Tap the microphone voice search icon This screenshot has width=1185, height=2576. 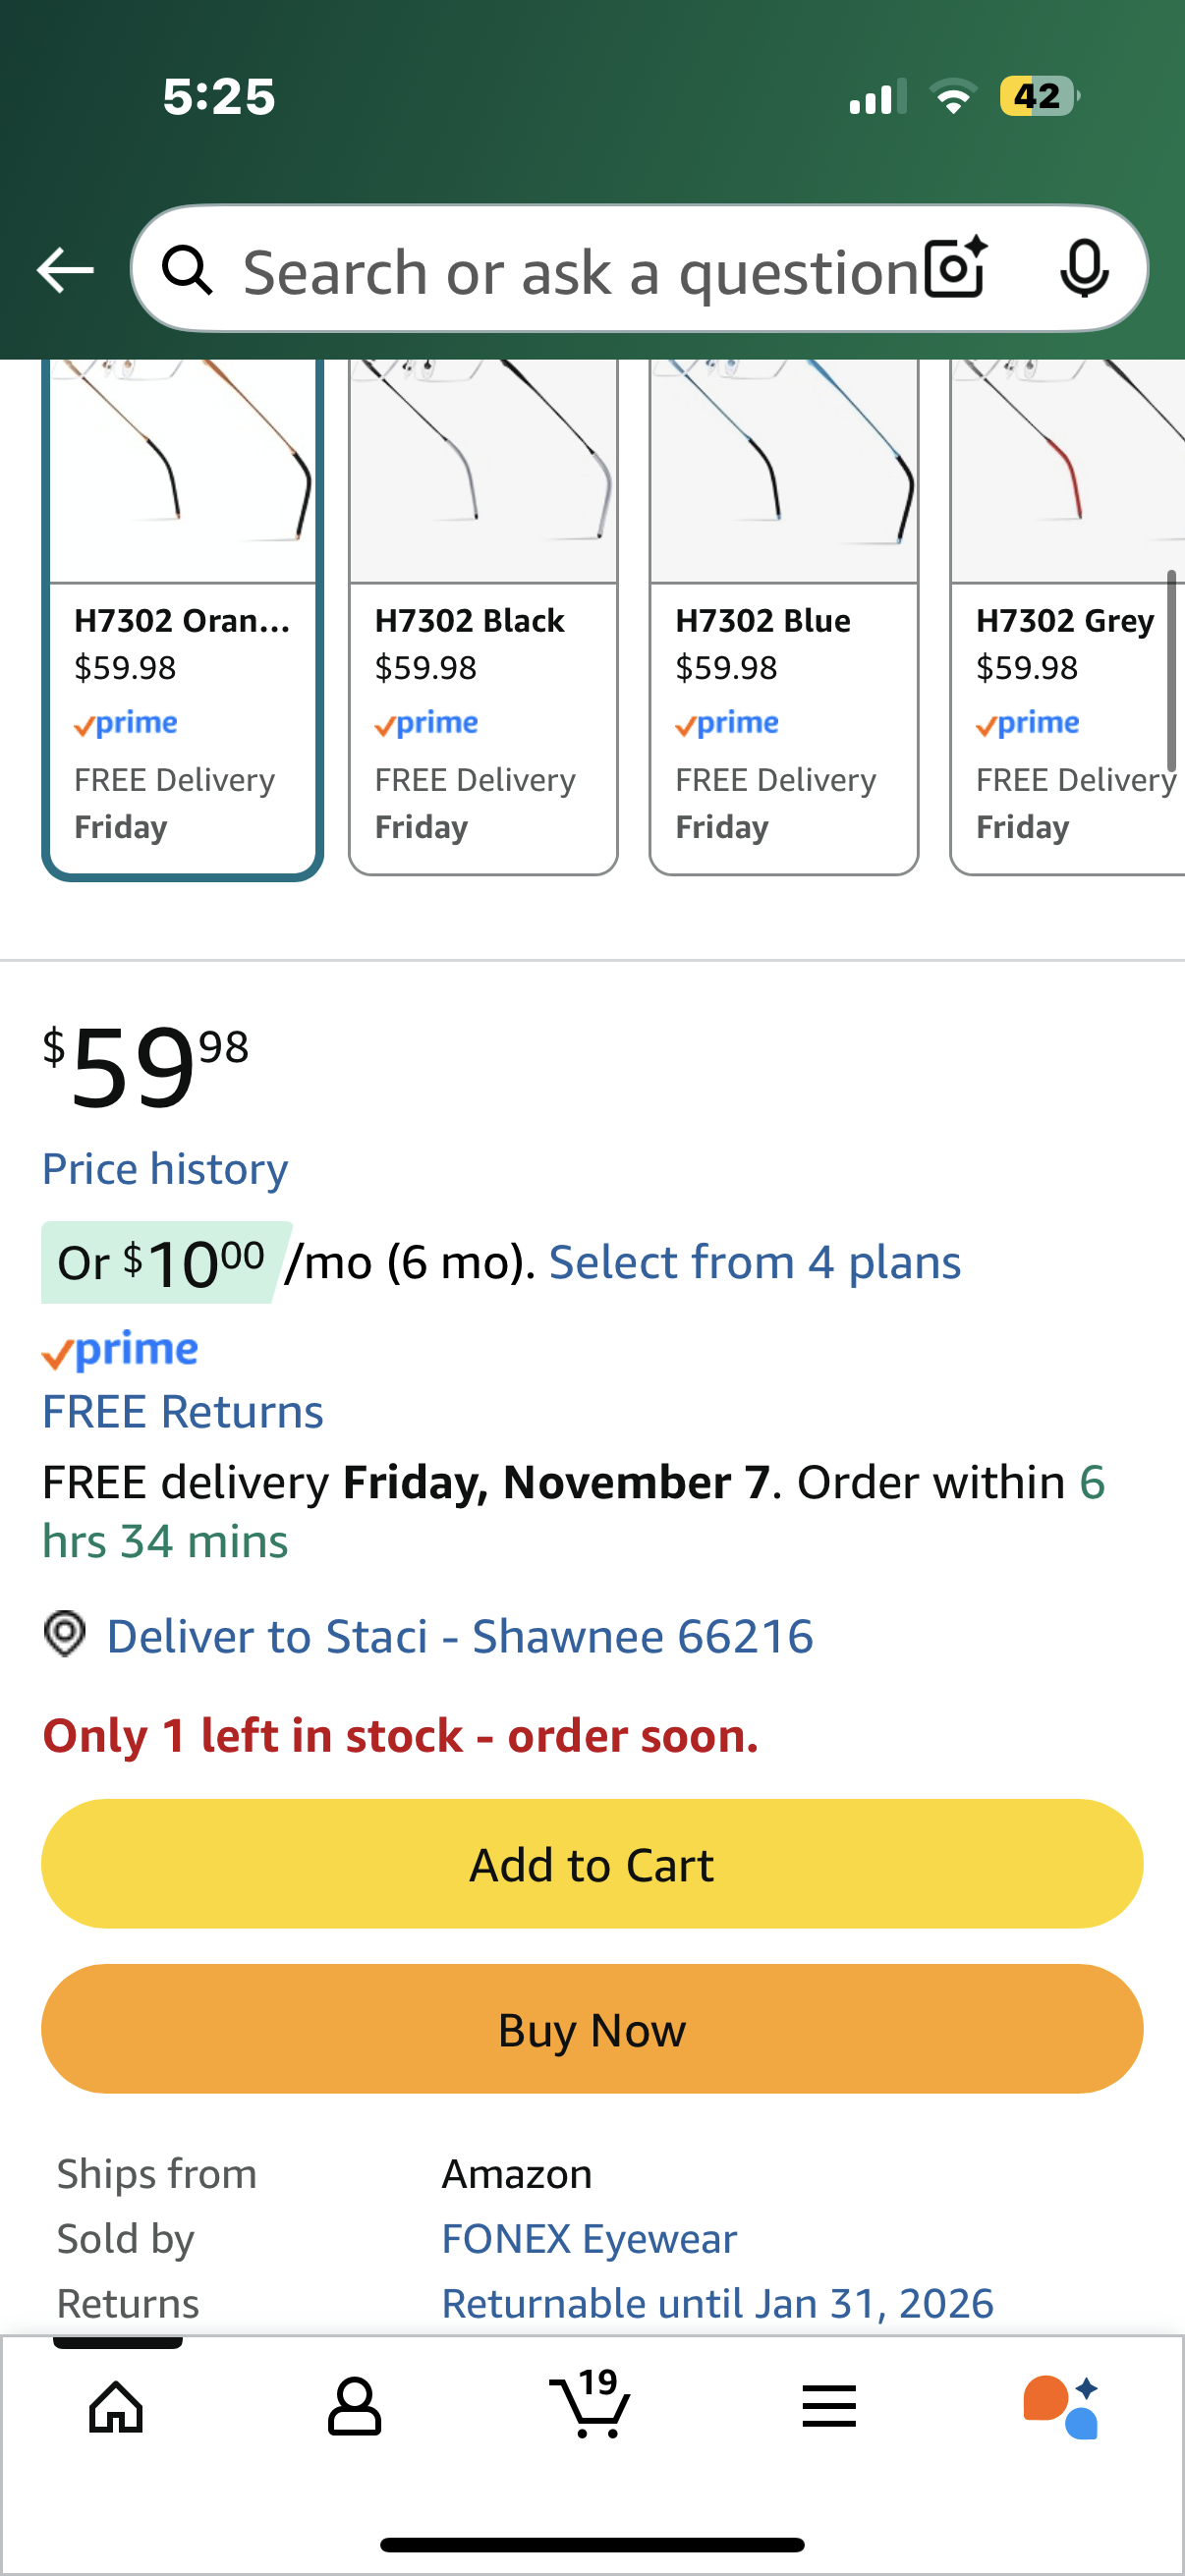(x=1084, y=268)
